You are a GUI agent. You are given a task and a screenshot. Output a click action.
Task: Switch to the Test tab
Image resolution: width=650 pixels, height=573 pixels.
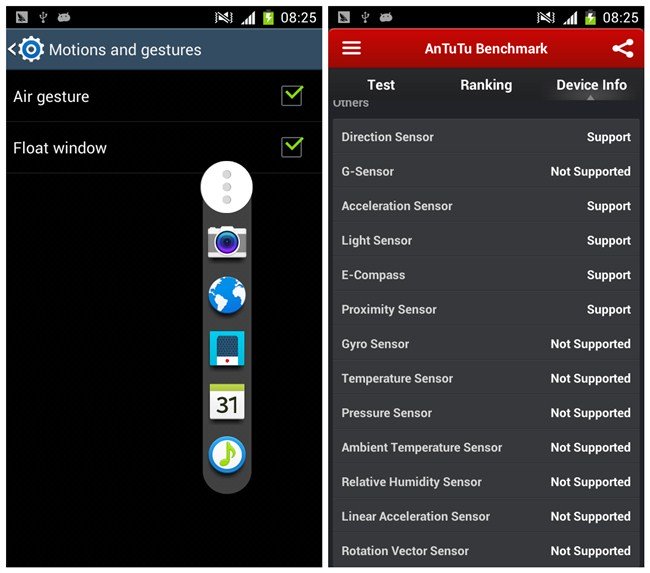pos(381,85)
